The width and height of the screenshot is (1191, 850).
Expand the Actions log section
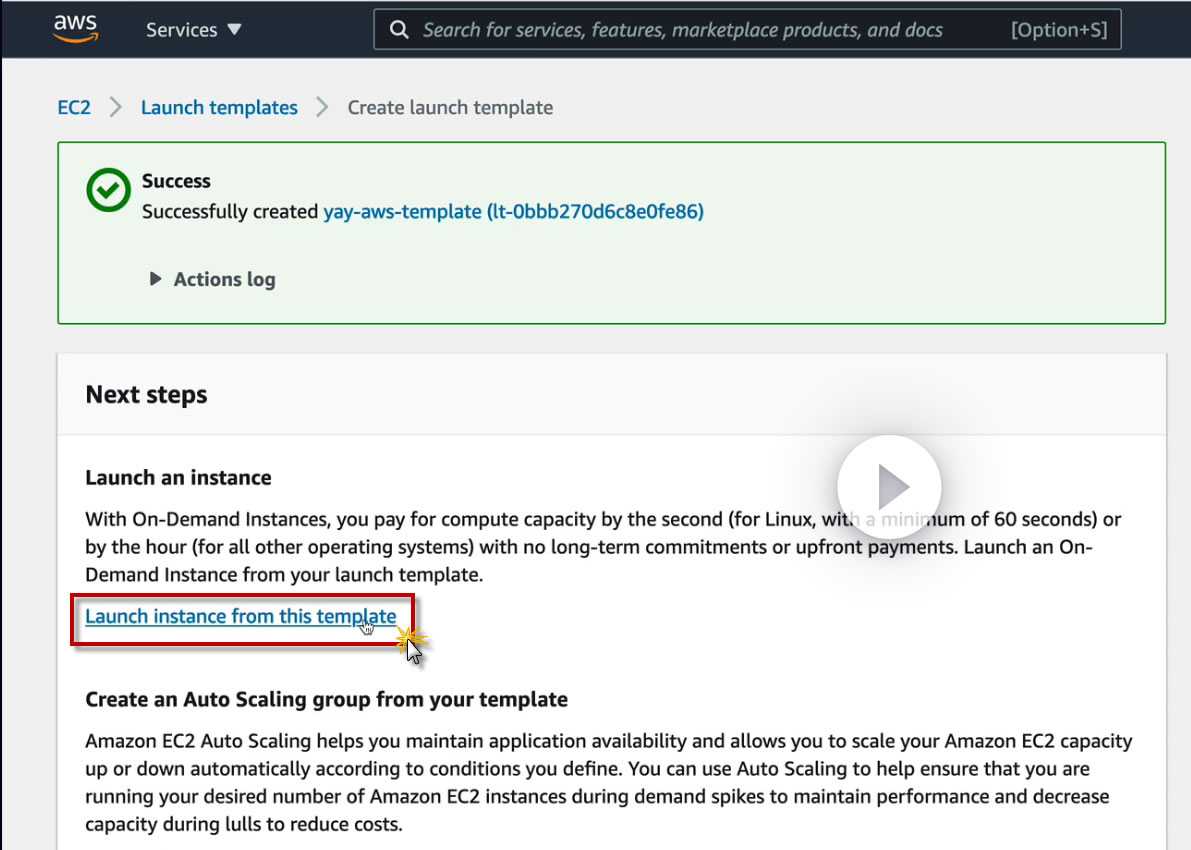pyautogui.click(x=213, y=280)
